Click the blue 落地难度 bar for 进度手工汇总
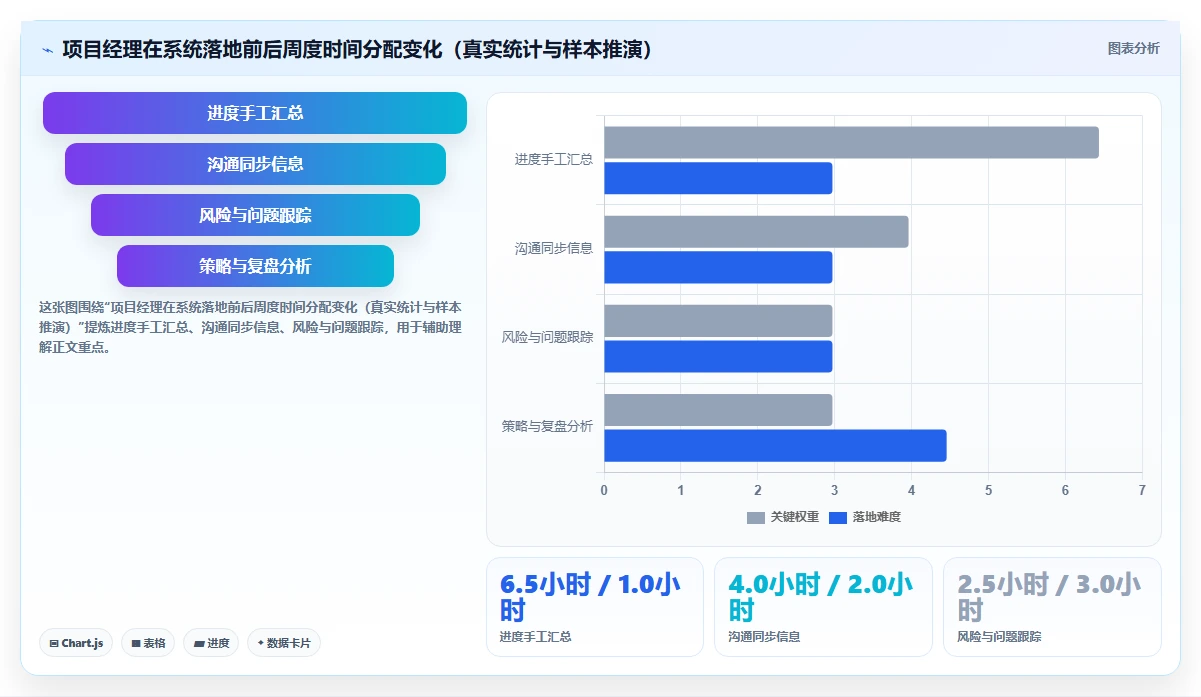The height and width of the screenshot is (697, 1201). (x=718, y=178)
